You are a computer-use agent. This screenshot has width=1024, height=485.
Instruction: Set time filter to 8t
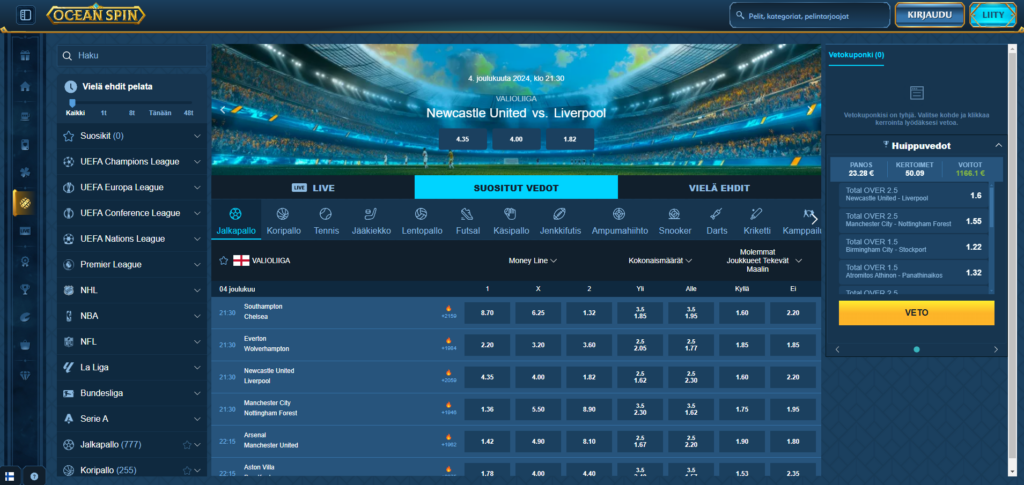131,113
